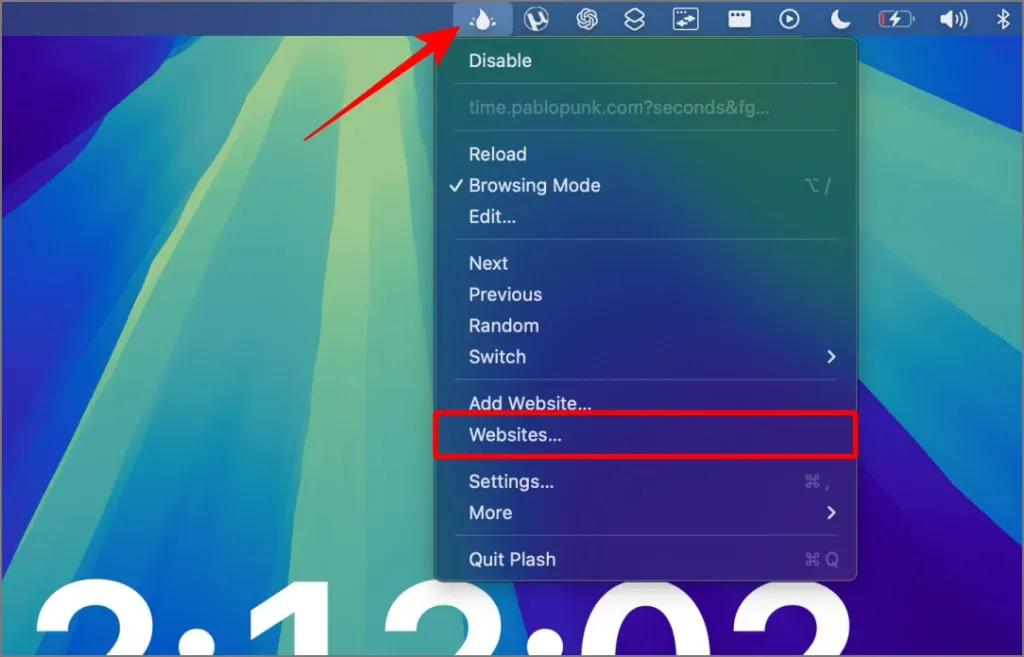Open the sound volume icon

coord(953,19)
